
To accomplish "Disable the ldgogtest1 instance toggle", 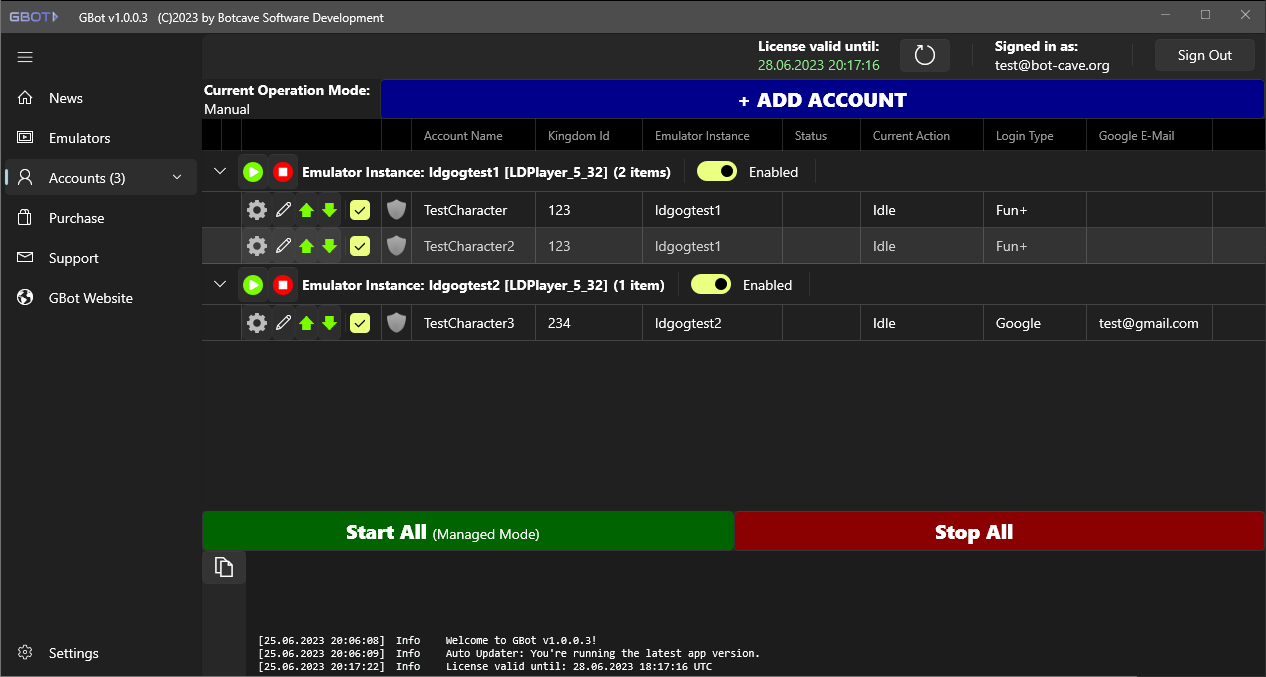I will 716,171.
